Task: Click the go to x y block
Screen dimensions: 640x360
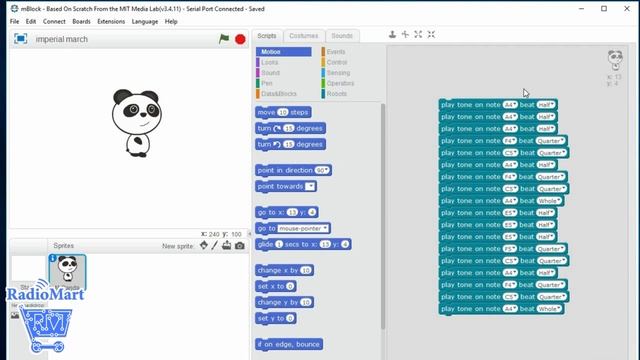Action: [x=287, y=212]
